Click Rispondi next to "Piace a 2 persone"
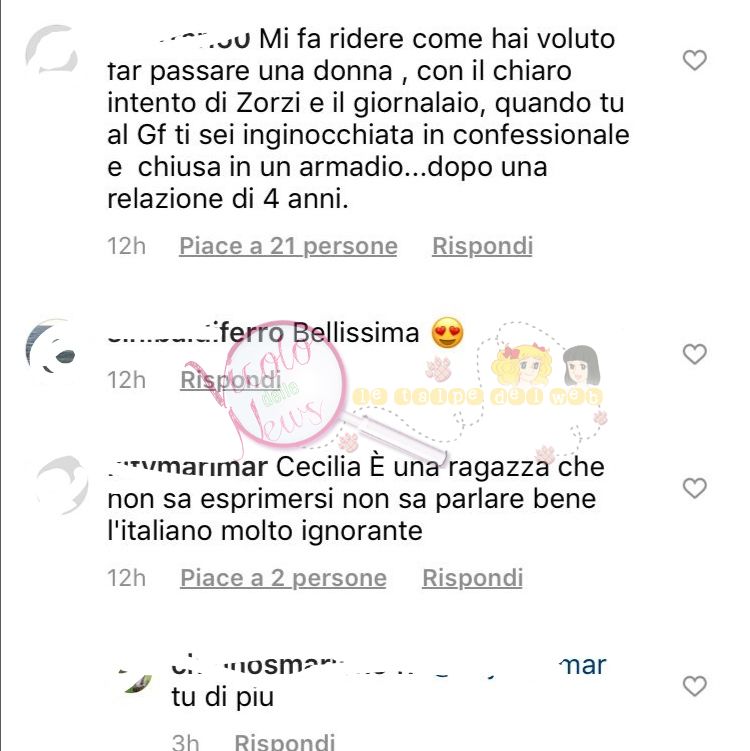The height and width of the screenshot is (751, 750). pyautogui.click(x=472, y=578)
